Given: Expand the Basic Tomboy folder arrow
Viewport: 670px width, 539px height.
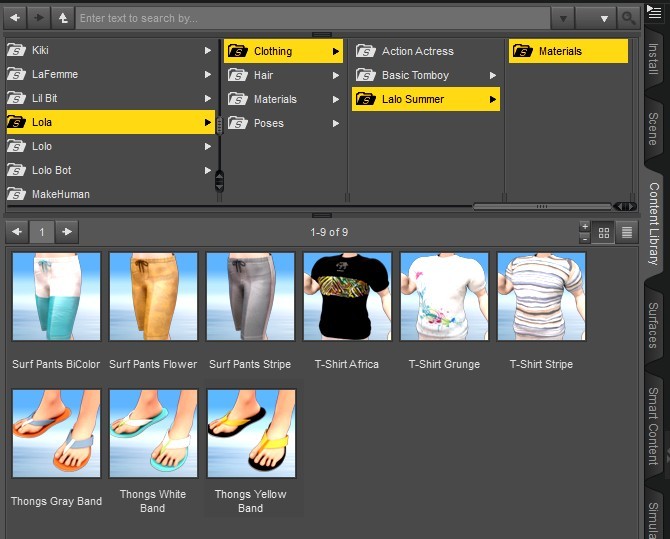Looking at the screenshot, I should (493, 75).
